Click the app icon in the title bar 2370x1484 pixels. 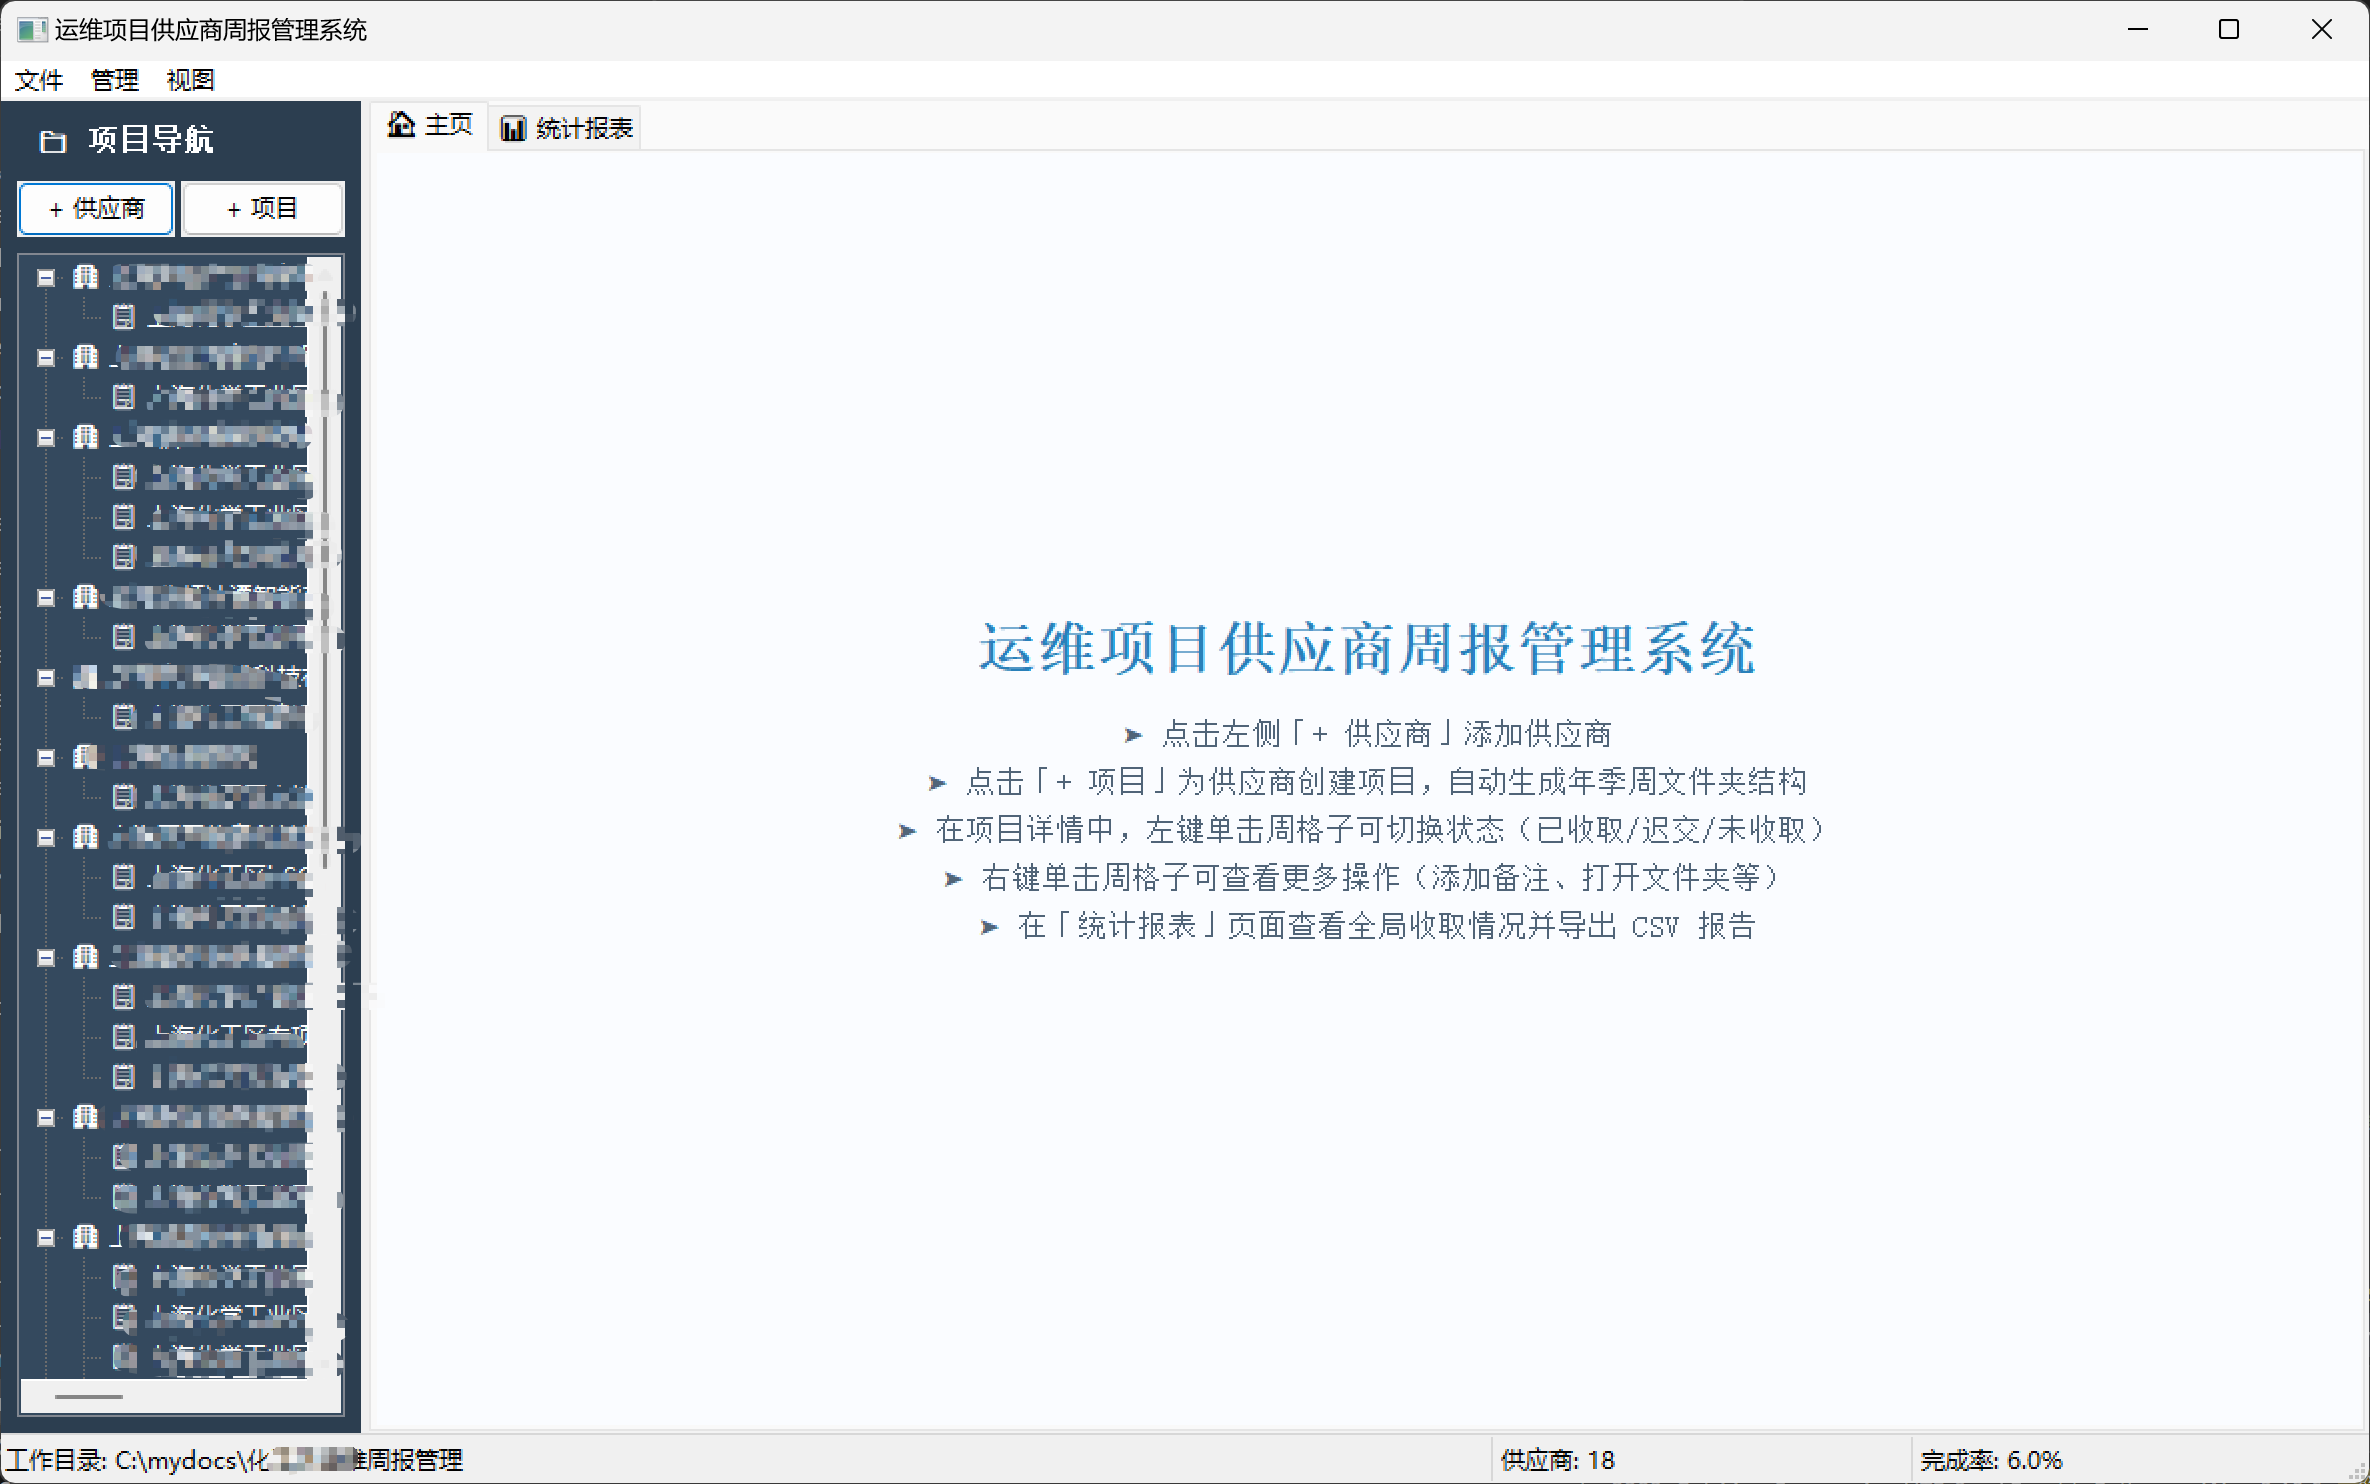[30, 30]
